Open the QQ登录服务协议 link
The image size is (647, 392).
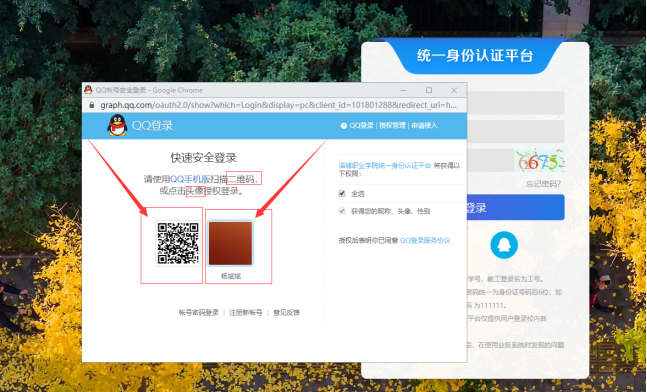pyautogui.click(x=425, y=241)
